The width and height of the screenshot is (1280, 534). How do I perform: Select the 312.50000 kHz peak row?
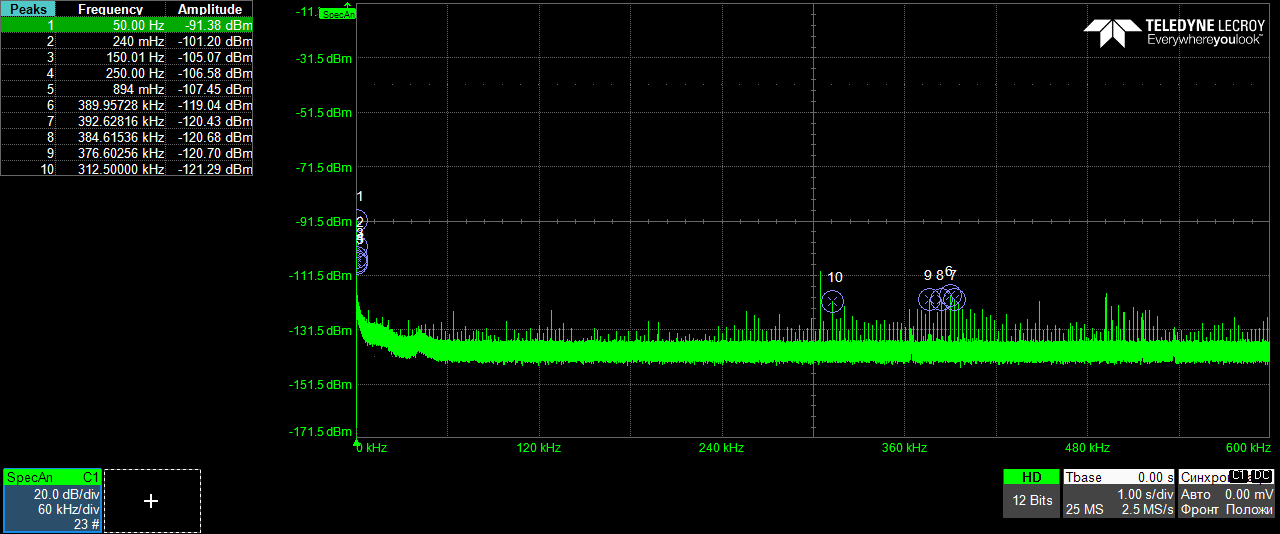pyautogui.click(x=126, y=169)
